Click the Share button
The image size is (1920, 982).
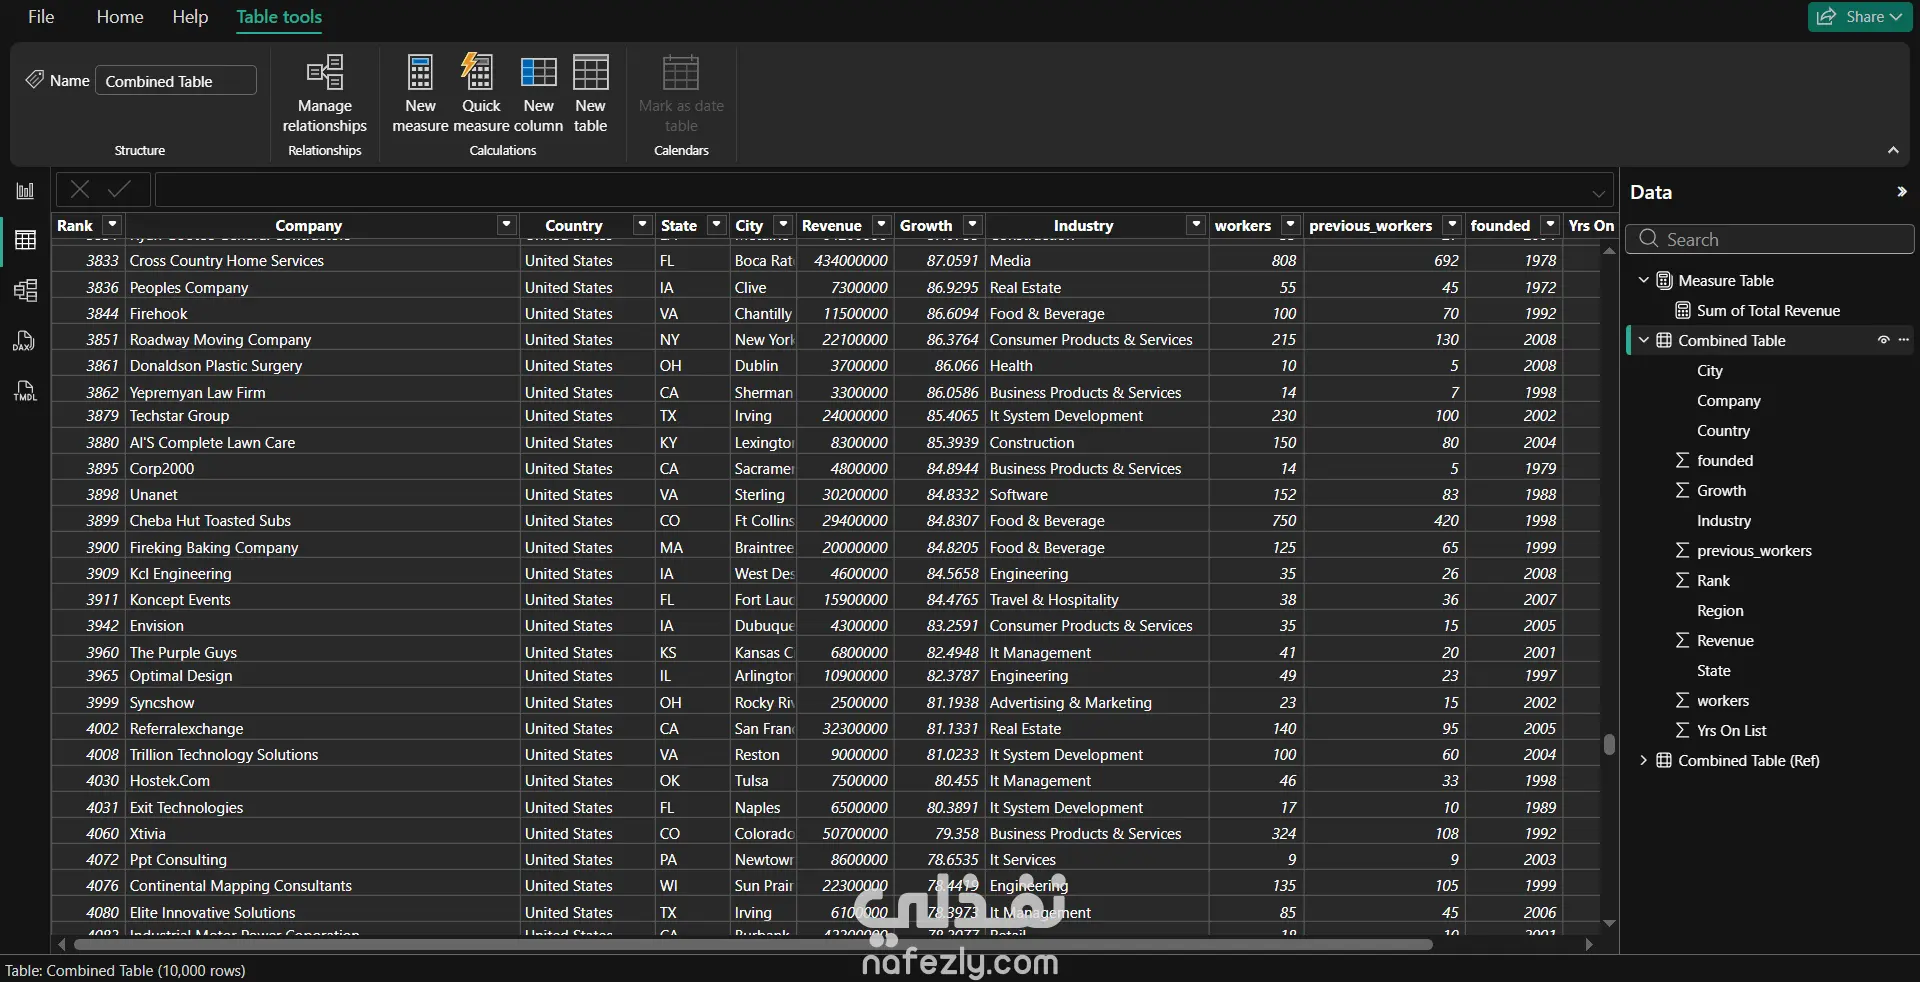[x=1860, y=17]
